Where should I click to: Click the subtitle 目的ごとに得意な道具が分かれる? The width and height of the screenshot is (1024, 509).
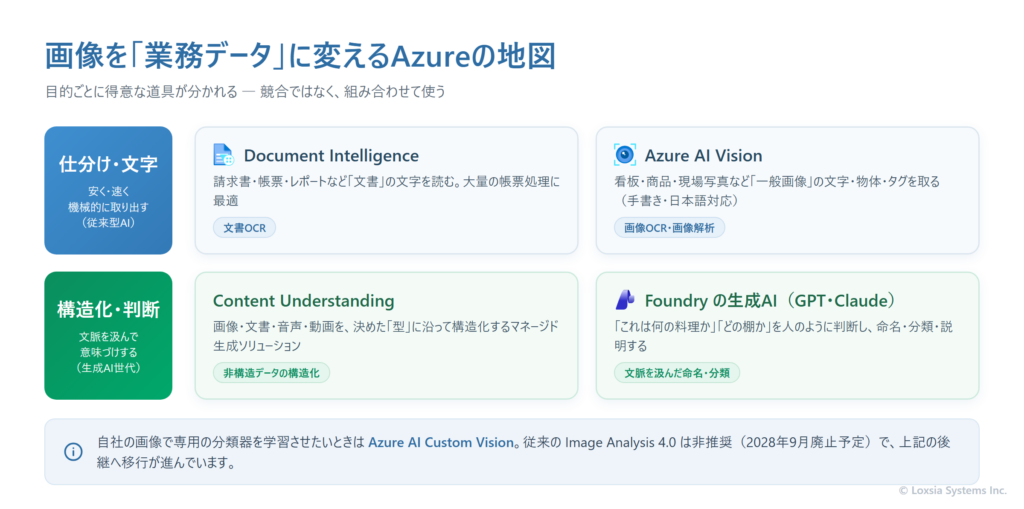pyautogui.click(x=142, y=91)
